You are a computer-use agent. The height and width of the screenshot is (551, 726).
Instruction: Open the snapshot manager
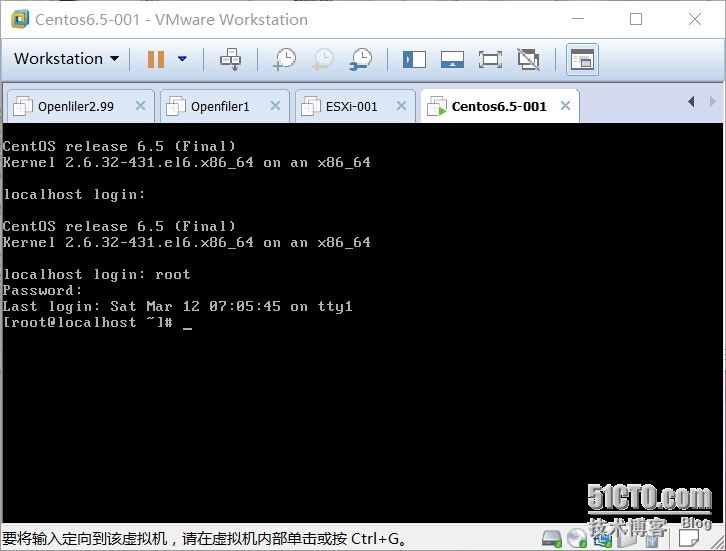coord(361,59)
